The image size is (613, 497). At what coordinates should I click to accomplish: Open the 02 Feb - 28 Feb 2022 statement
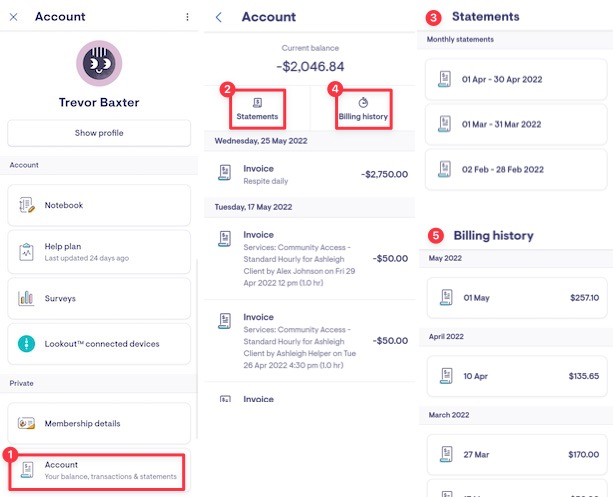point(515,169)
